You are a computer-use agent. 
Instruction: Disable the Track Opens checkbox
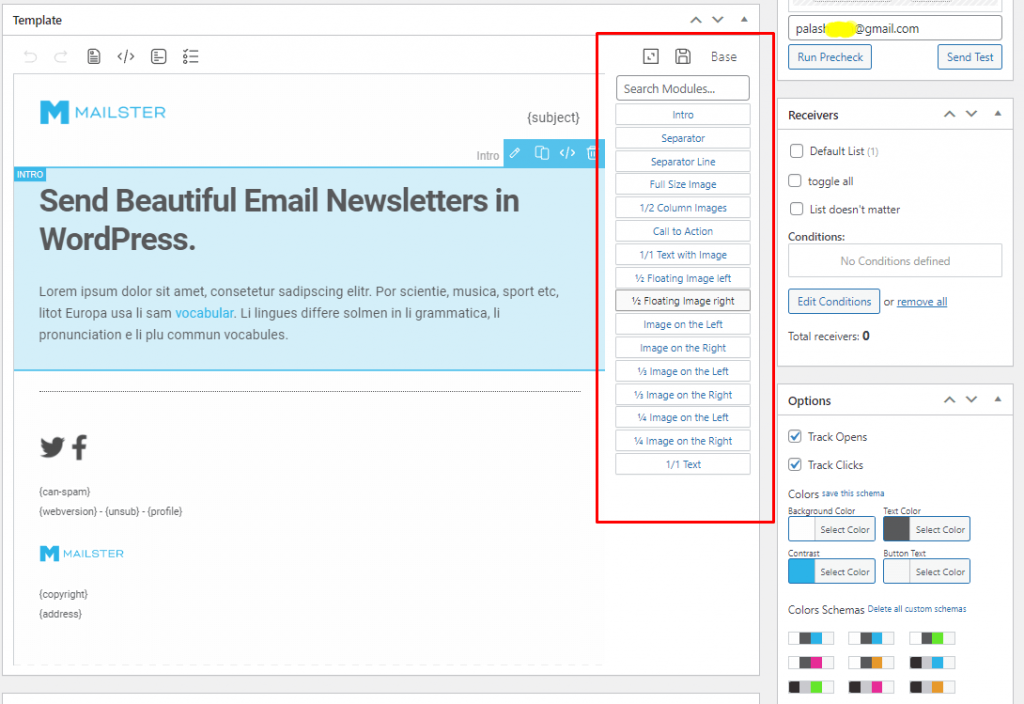click(794, 436)
